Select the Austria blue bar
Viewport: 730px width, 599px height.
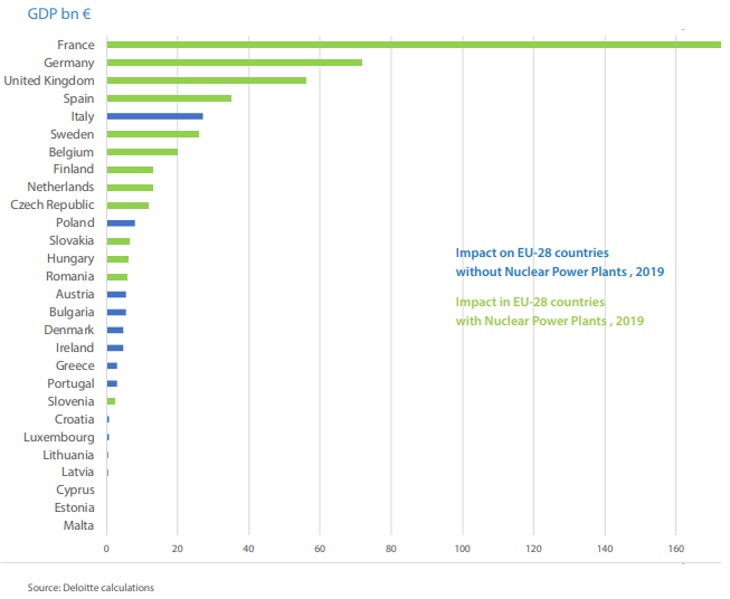[x=116, y=294]
